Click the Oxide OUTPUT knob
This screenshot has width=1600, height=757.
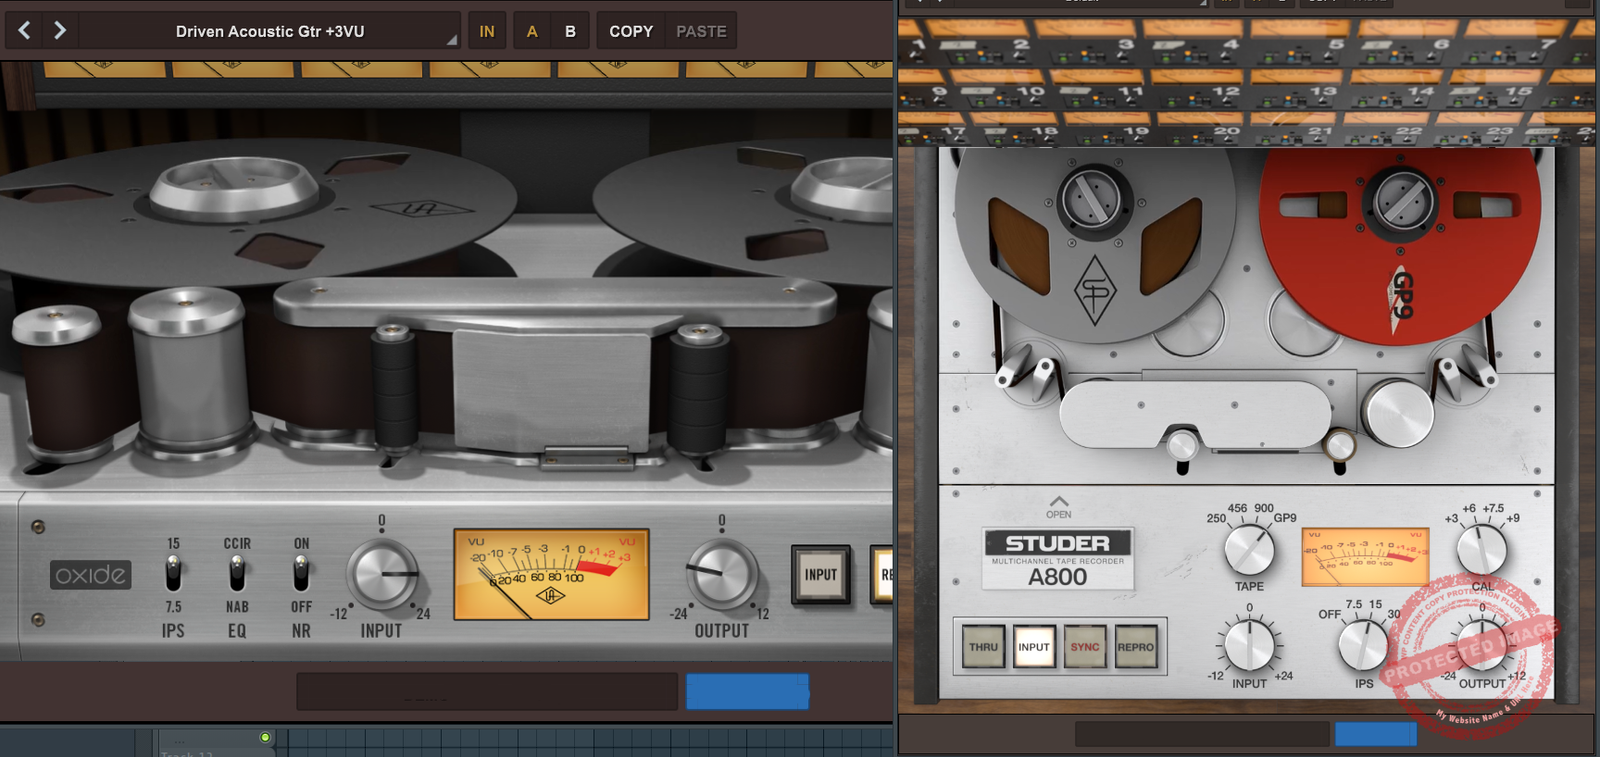(x=721, y=574)
